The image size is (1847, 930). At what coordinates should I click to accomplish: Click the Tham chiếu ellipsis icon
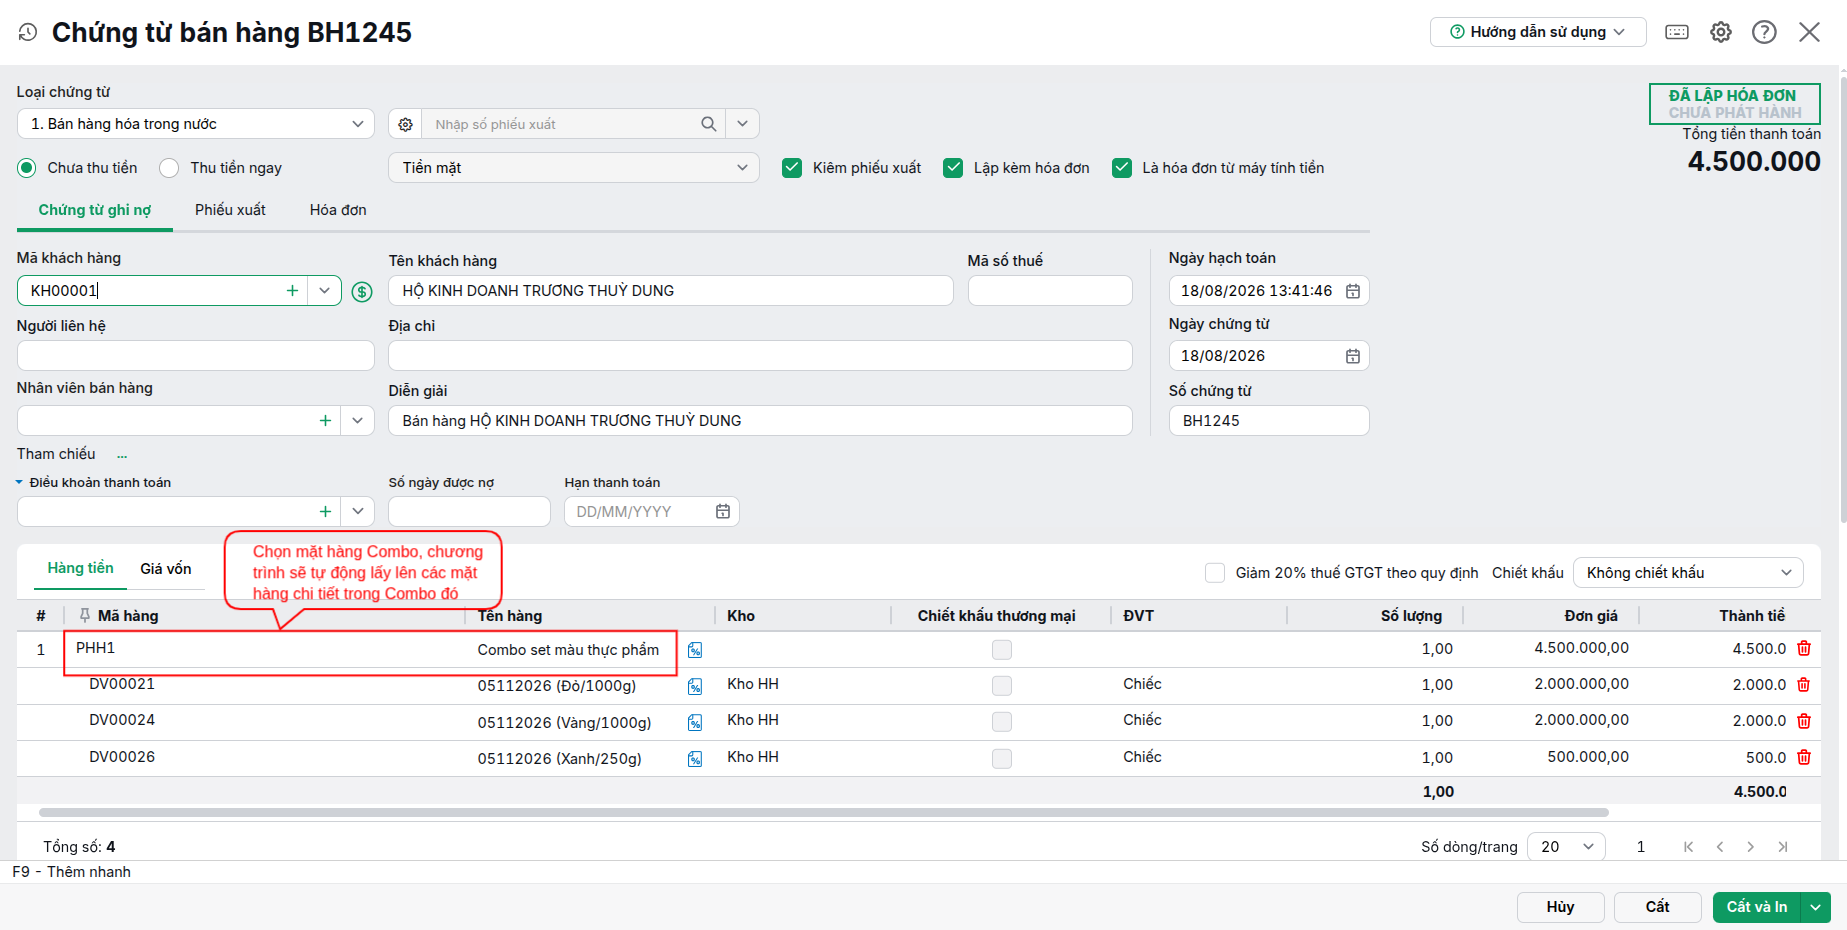122,455
